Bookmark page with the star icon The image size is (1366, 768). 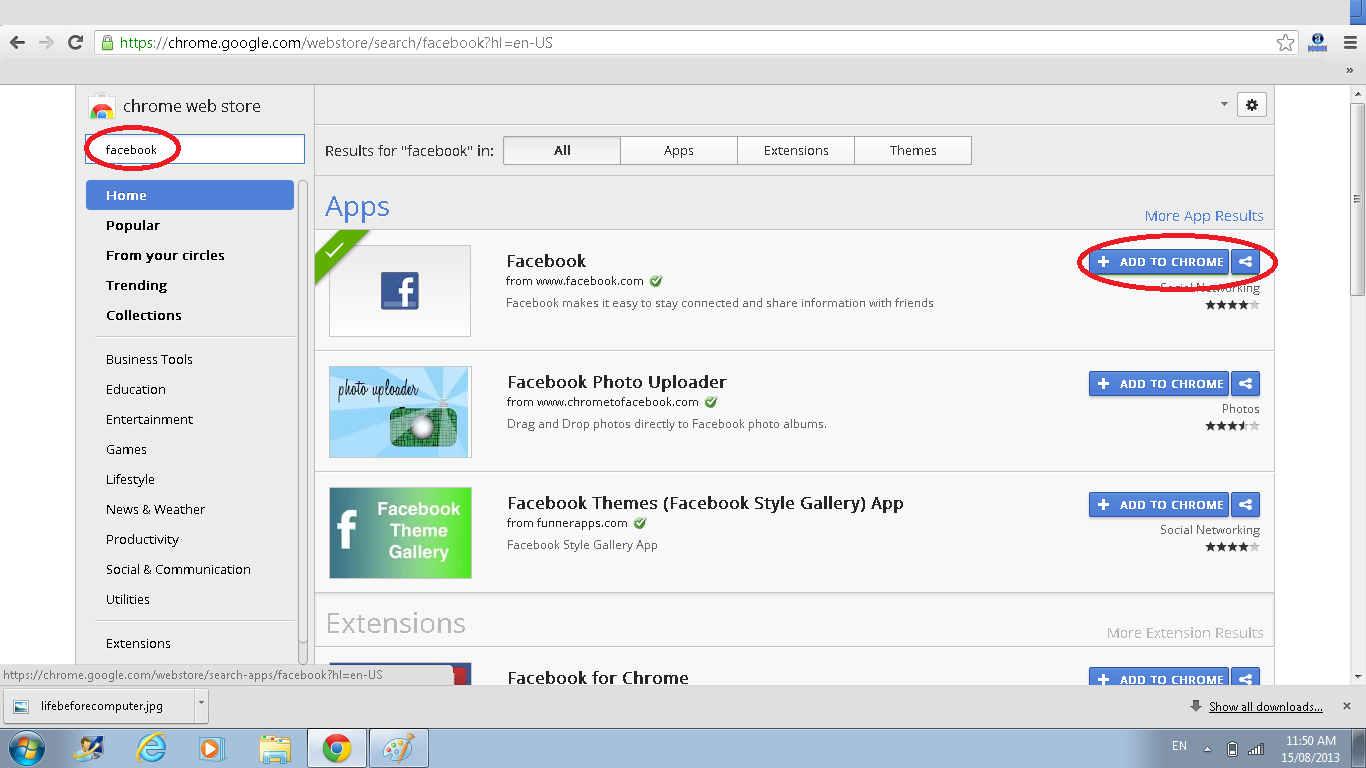coord(1286,43)
